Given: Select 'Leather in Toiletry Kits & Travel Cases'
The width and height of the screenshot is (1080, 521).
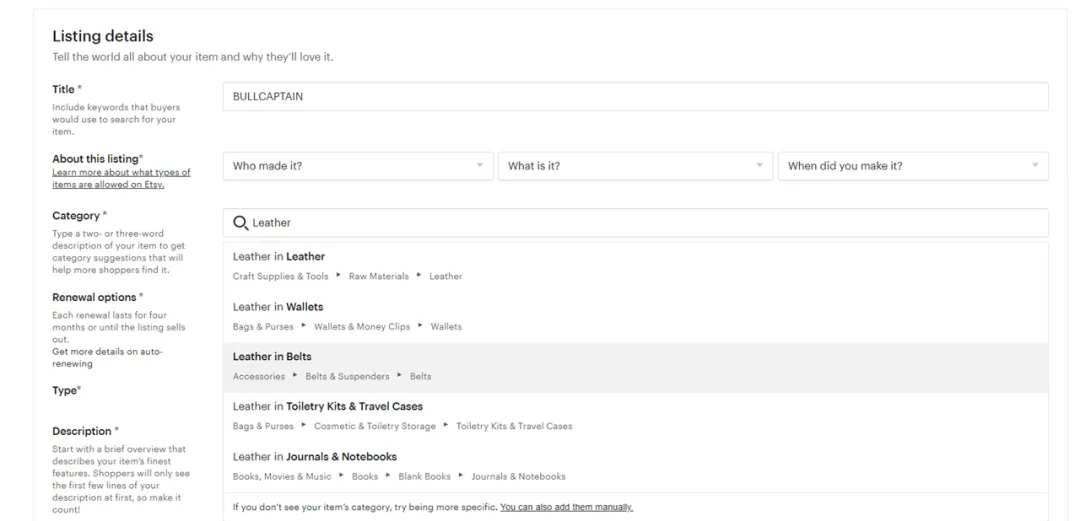Looking at the screenshot, I should (328, 407).
